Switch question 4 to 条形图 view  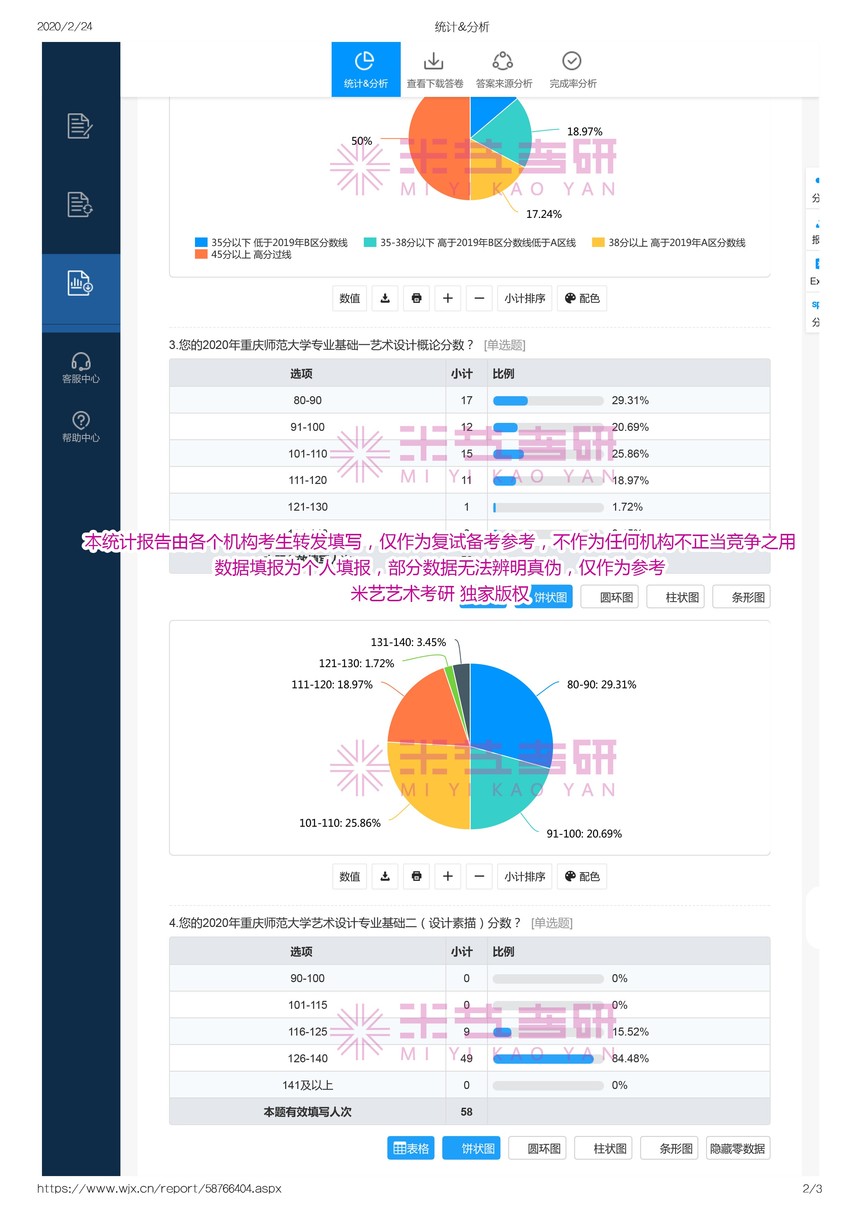[x=669, y=1149]
